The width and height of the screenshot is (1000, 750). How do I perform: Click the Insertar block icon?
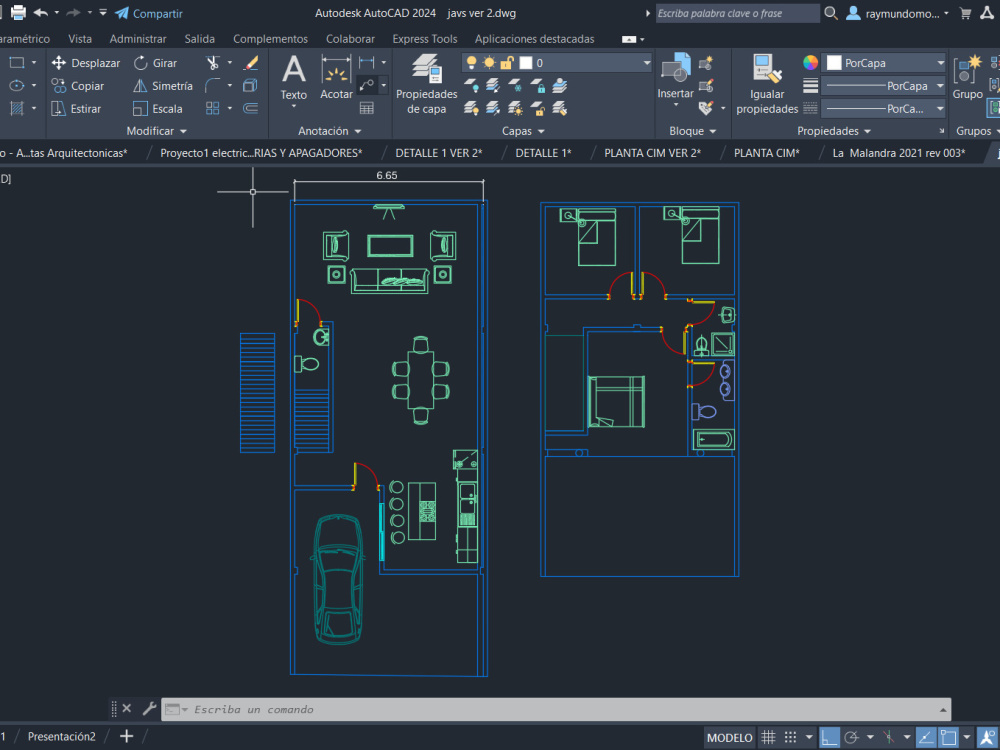[675, 77]
